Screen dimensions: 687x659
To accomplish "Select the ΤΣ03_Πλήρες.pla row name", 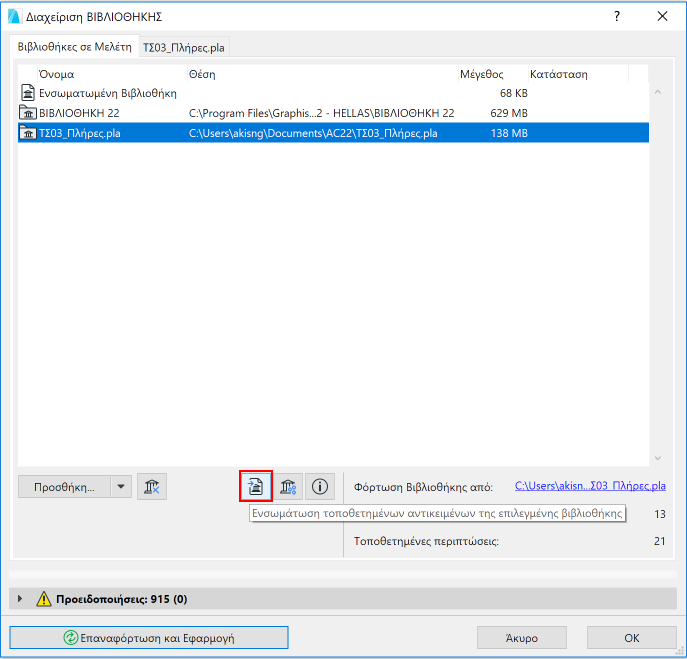I will [79, 133].
